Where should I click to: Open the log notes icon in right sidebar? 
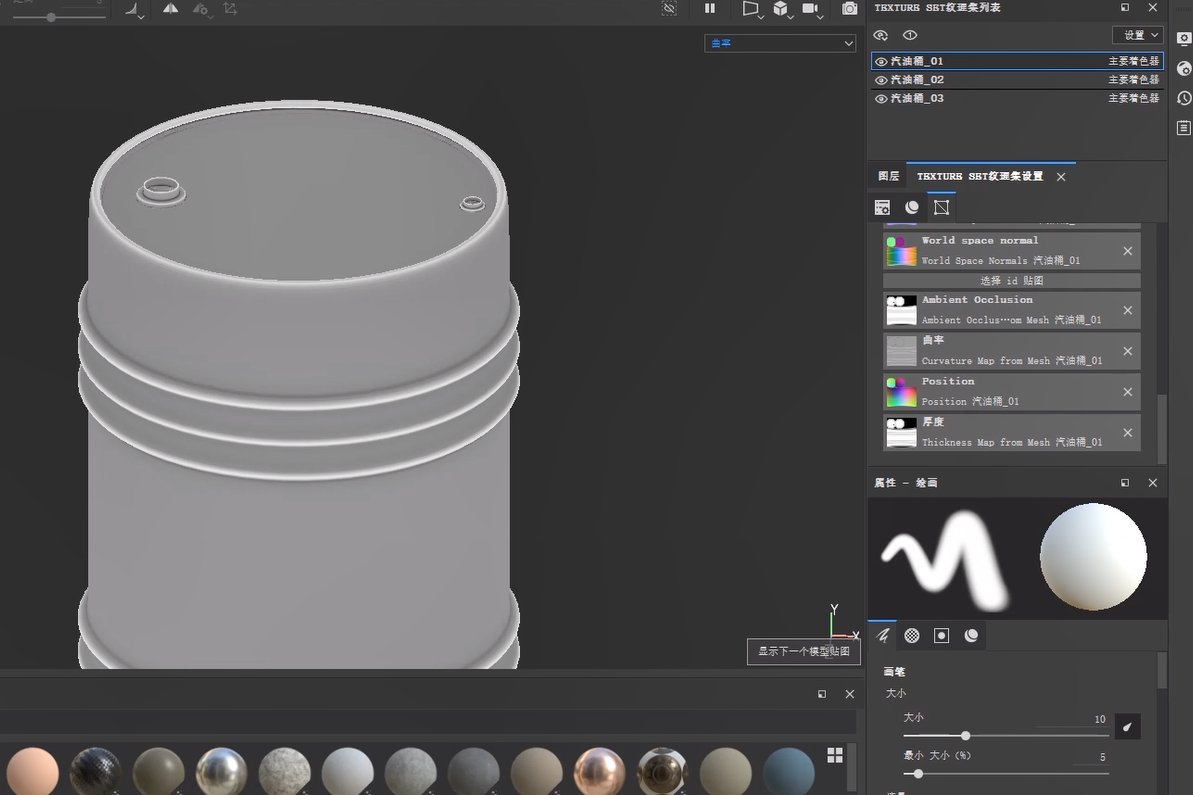pos(1184,128)
